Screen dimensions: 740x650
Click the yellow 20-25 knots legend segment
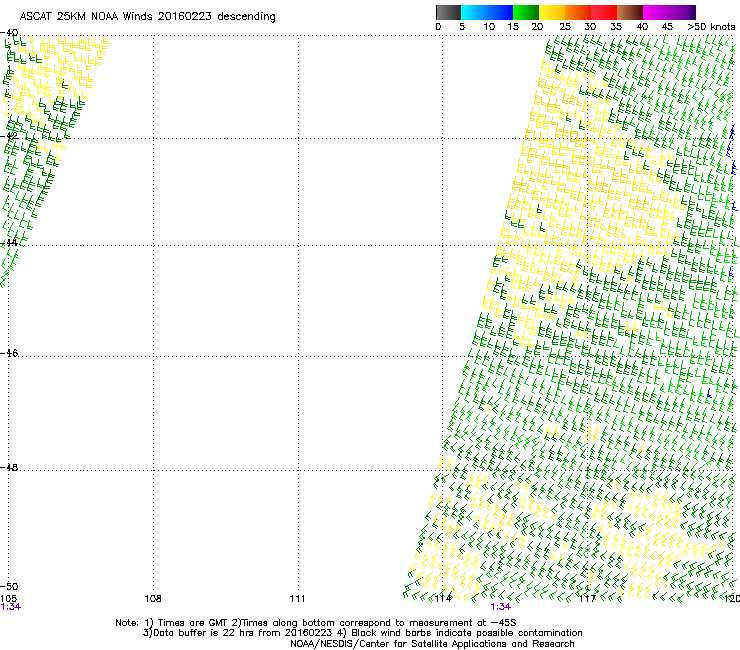[552, 12]
